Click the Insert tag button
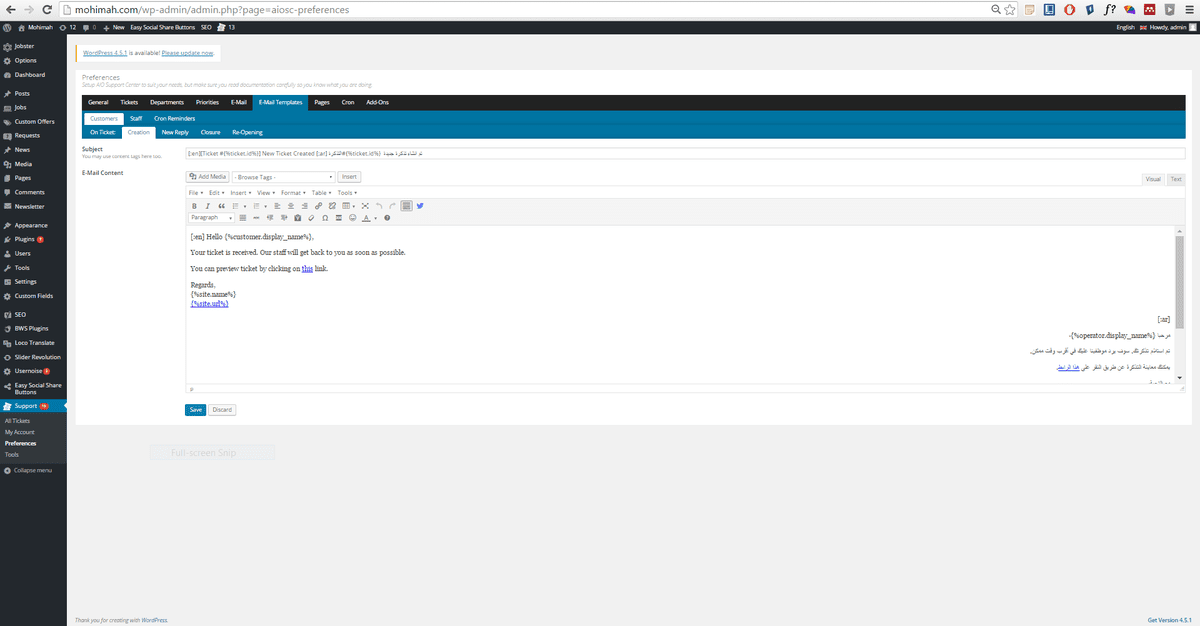This screenshot has height=626, width=1200. tap(349, 176)
